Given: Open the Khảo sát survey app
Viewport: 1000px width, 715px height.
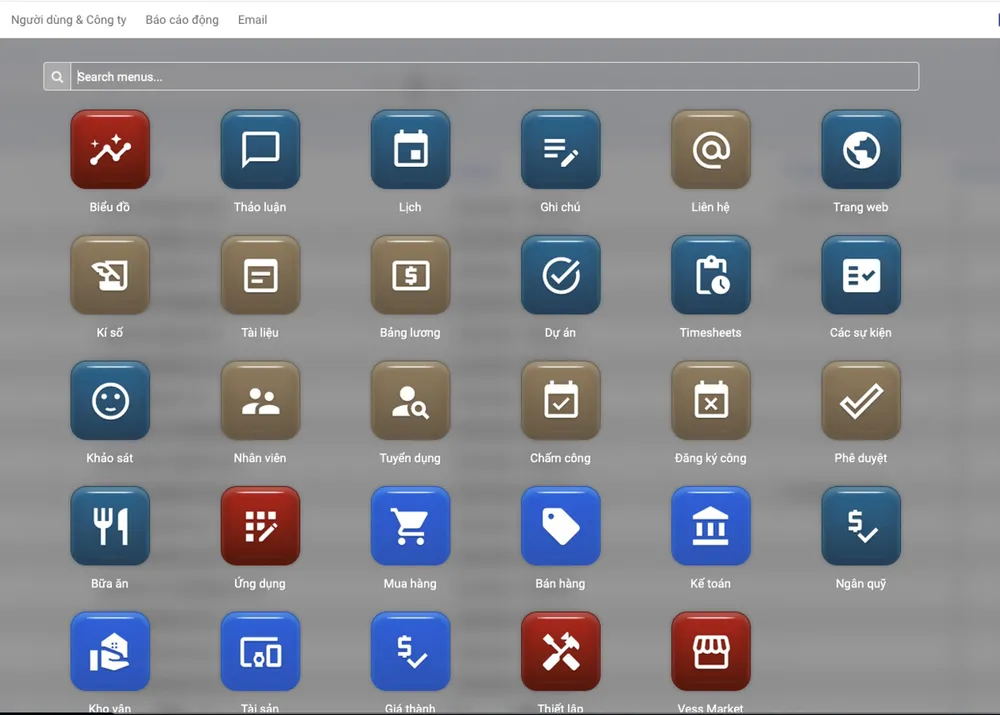Looking at the screenshot, I should (x=110, y=401).
